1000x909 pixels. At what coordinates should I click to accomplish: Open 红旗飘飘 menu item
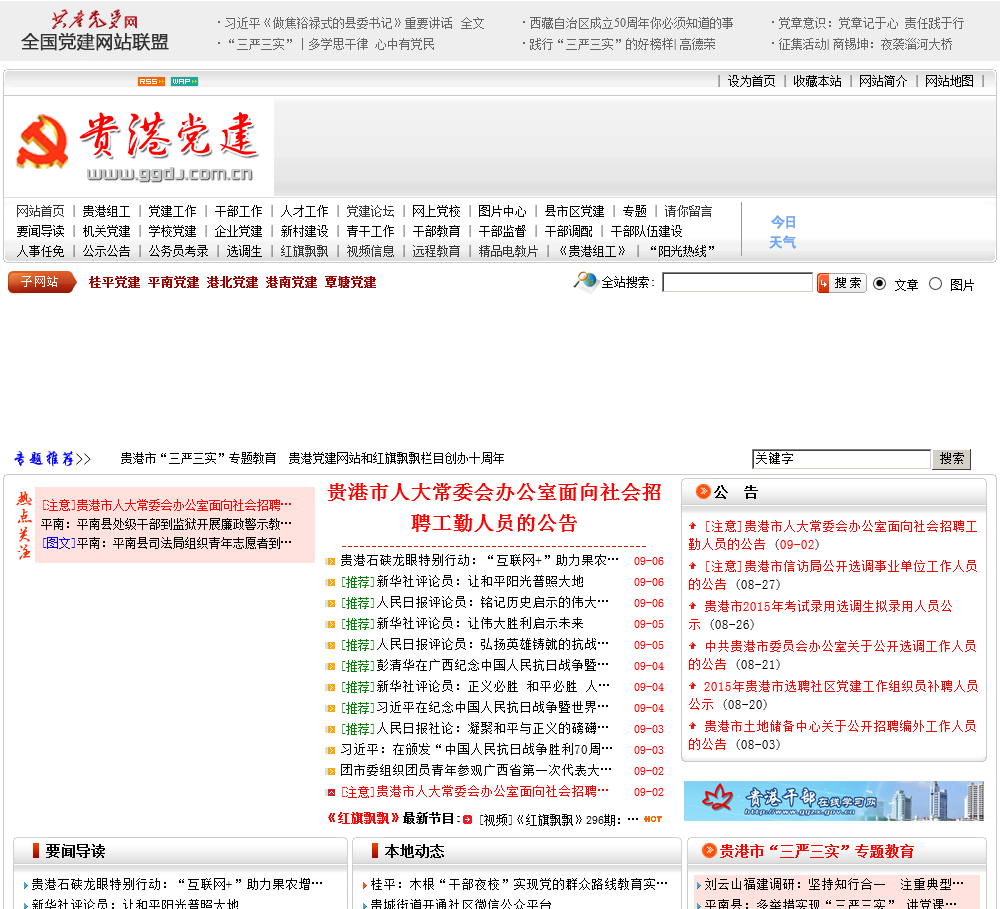(x=304, y=251)
